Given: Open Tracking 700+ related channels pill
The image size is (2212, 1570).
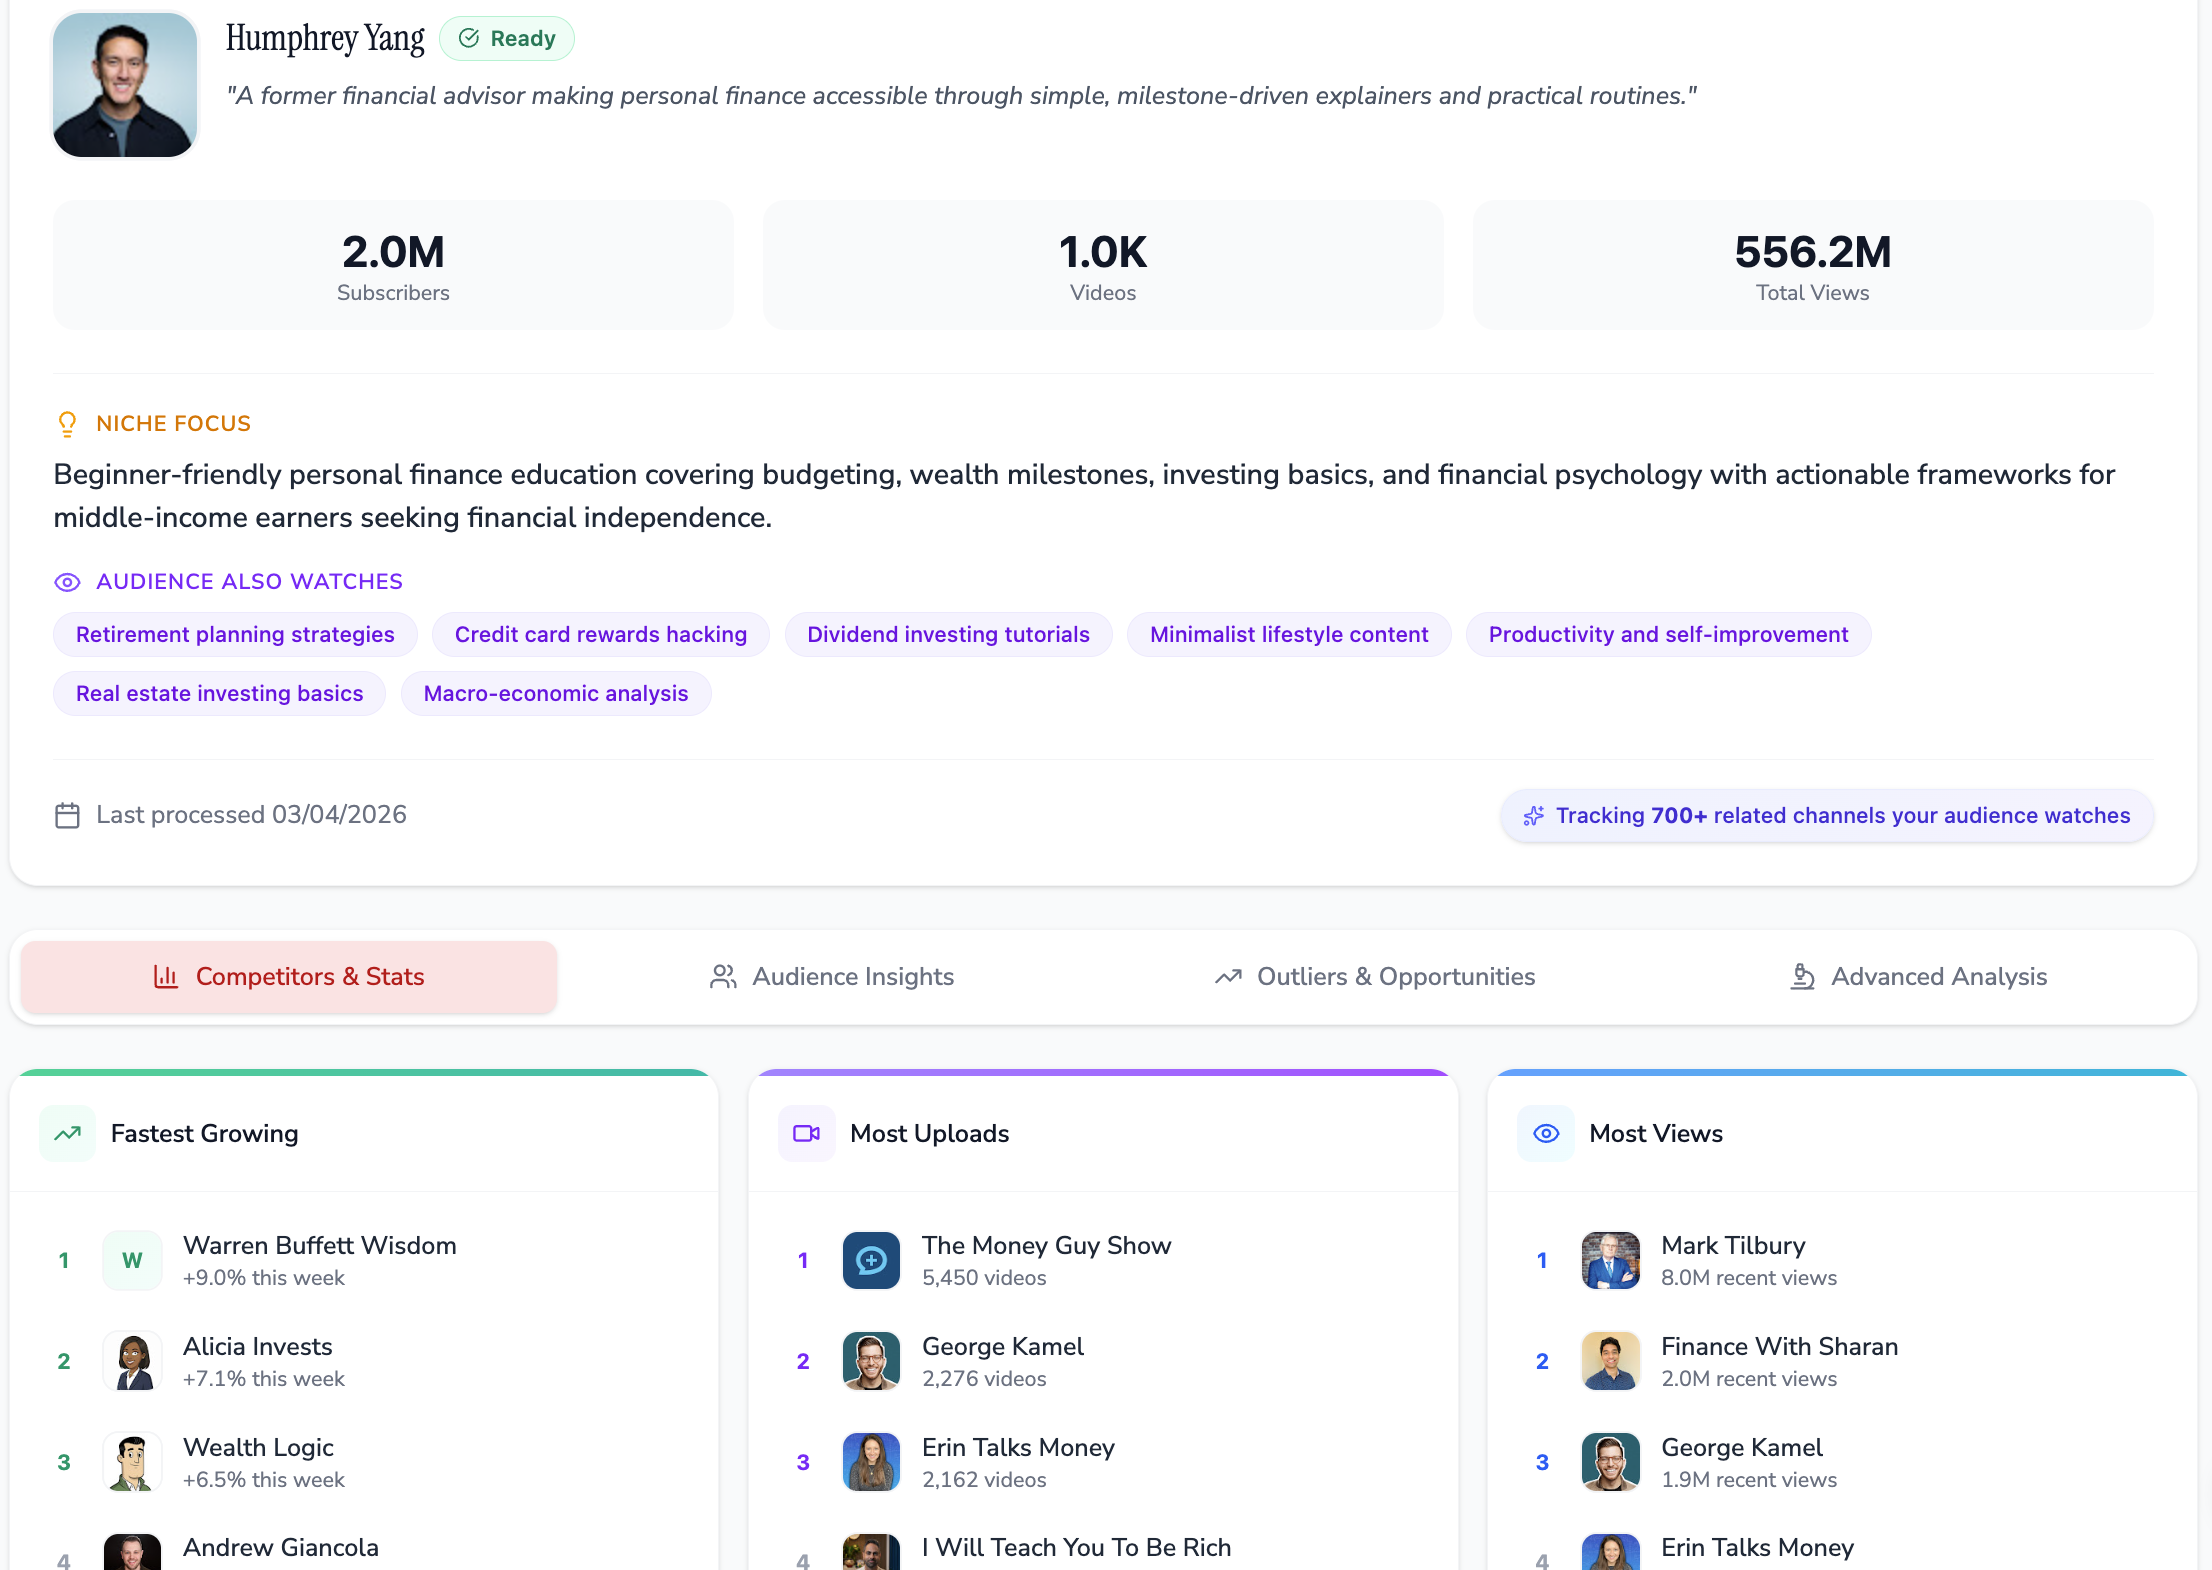Looking at the screenshot, I should click(x=1826, y=816).
